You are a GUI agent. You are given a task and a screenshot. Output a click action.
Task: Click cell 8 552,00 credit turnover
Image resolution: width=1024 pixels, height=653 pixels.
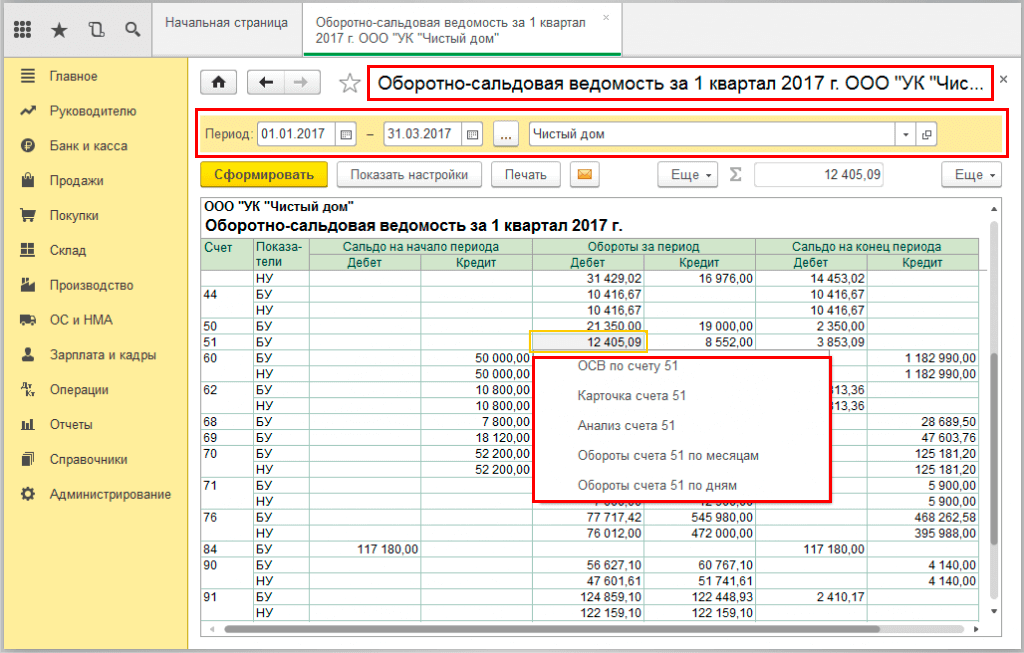(x=700, y=342)
